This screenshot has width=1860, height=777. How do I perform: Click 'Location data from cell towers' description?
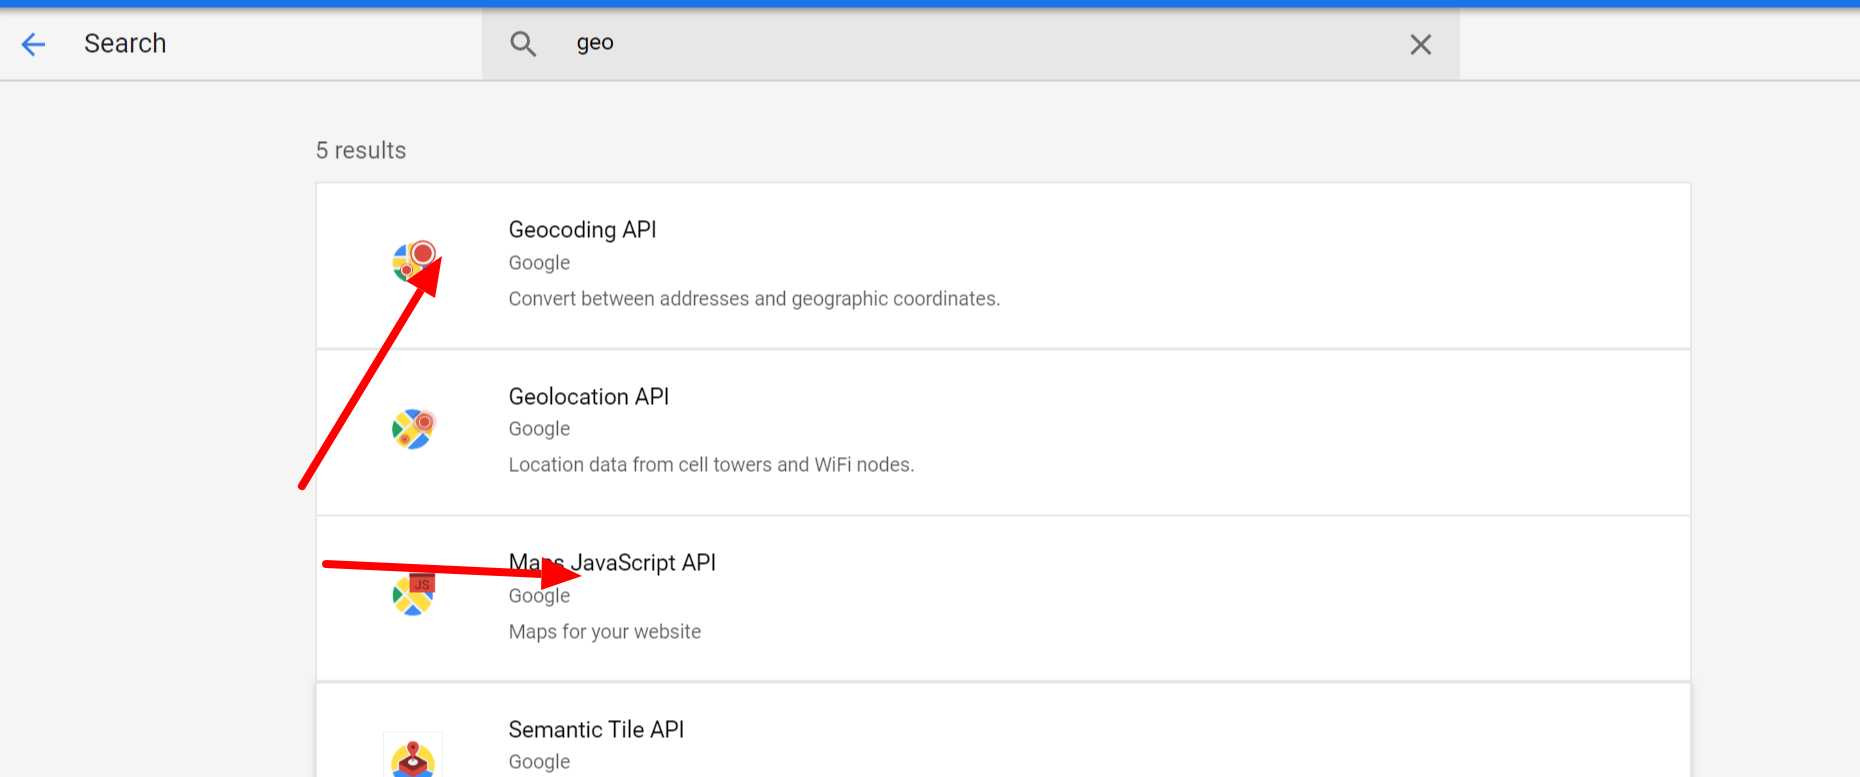click(x=711, y=465)
